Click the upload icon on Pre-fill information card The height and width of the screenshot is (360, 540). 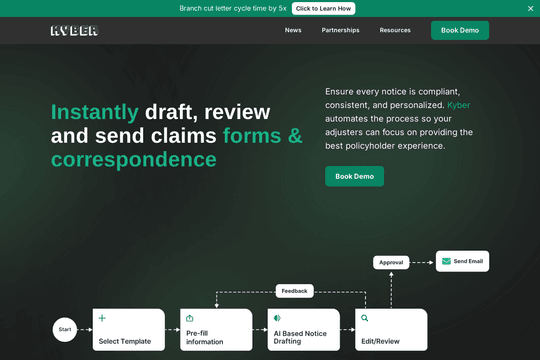[x=189, y=318]
